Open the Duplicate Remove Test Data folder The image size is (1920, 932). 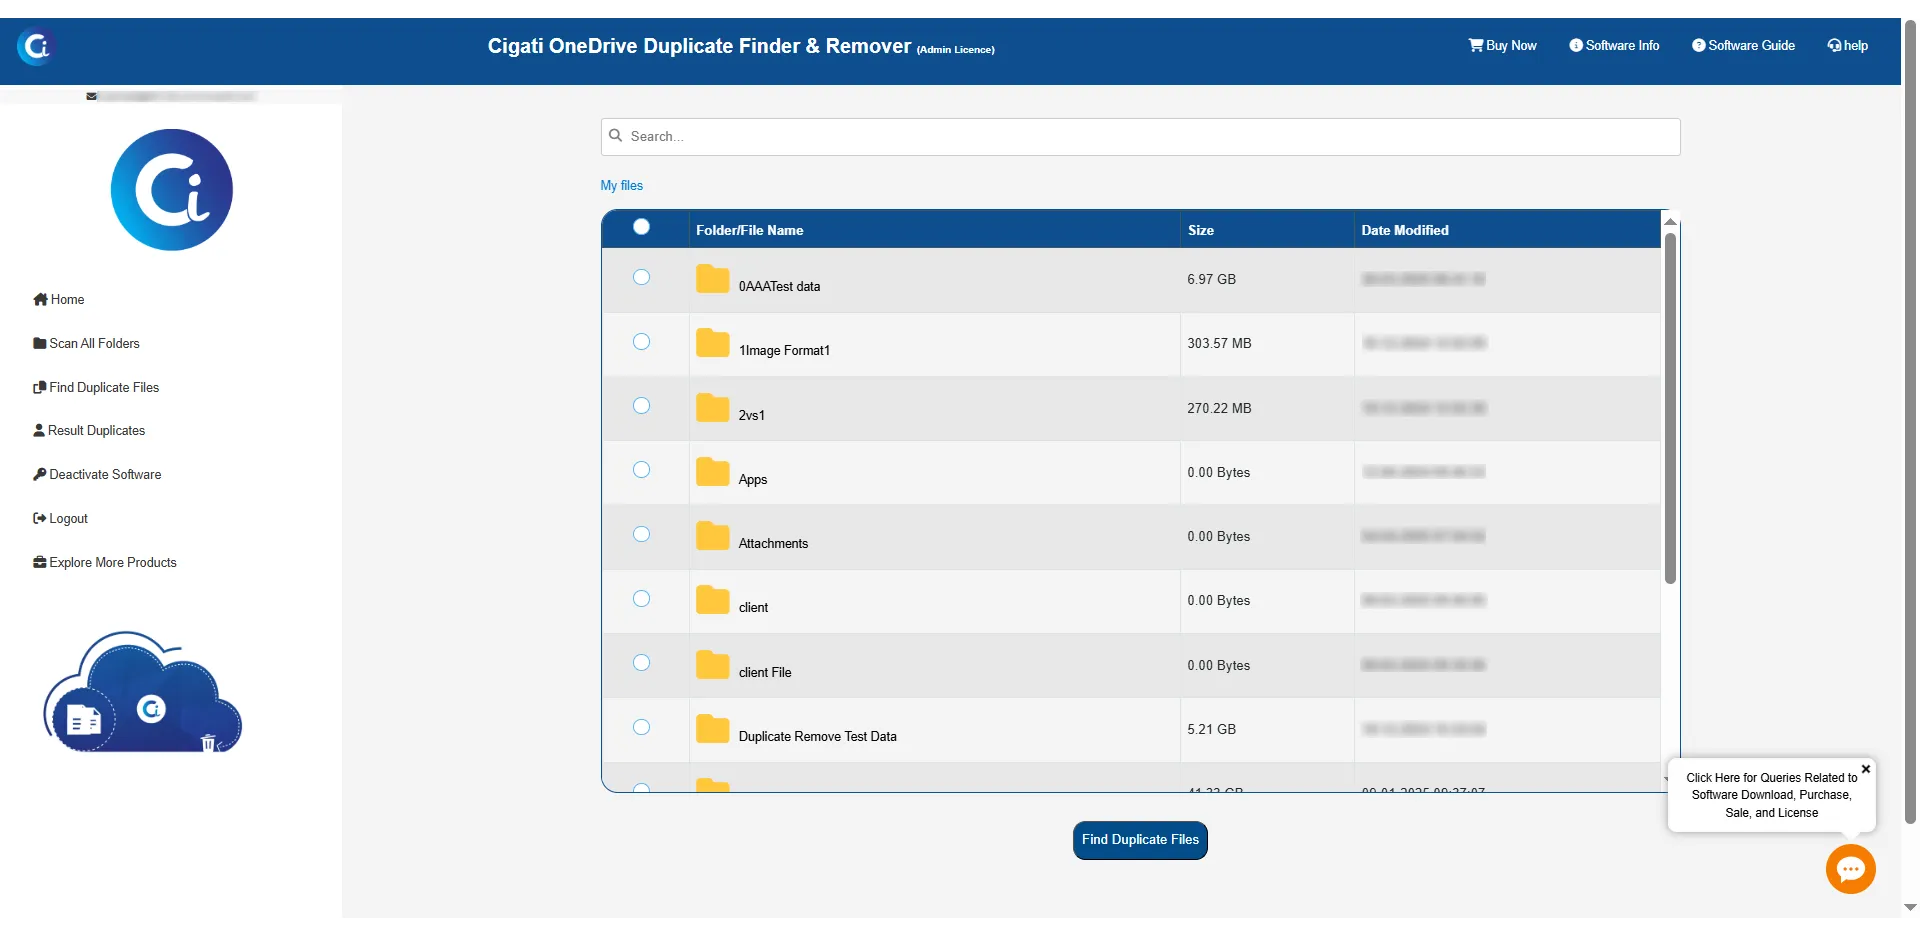coord(817,737)
